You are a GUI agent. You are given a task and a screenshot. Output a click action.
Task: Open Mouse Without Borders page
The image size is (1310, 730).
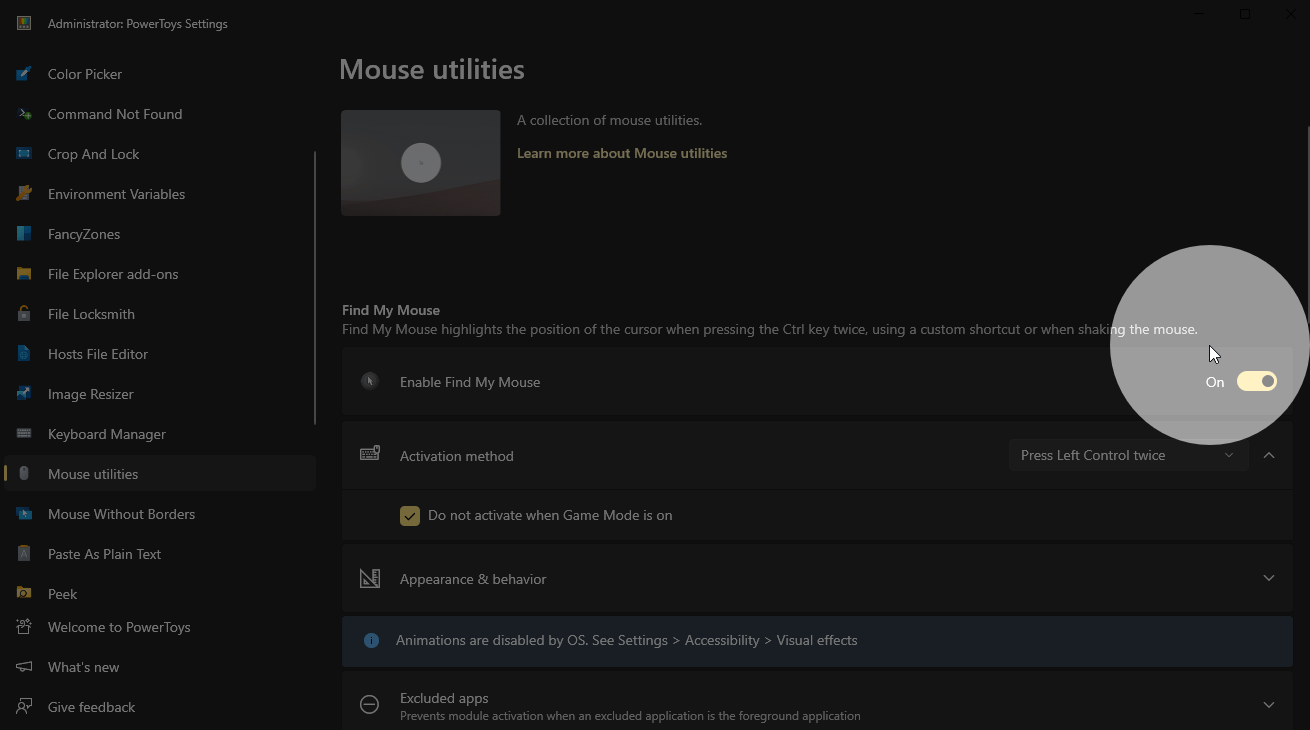[160, 514]
